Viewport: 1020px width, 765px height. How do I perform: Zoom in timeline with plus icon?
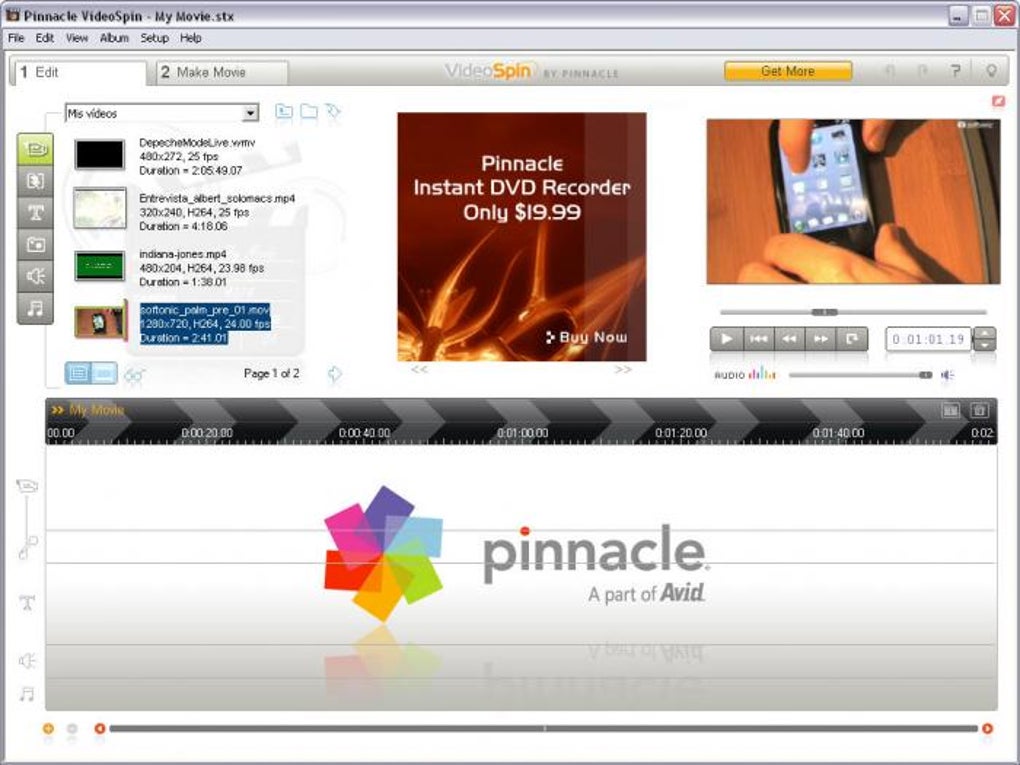(48, 729)
